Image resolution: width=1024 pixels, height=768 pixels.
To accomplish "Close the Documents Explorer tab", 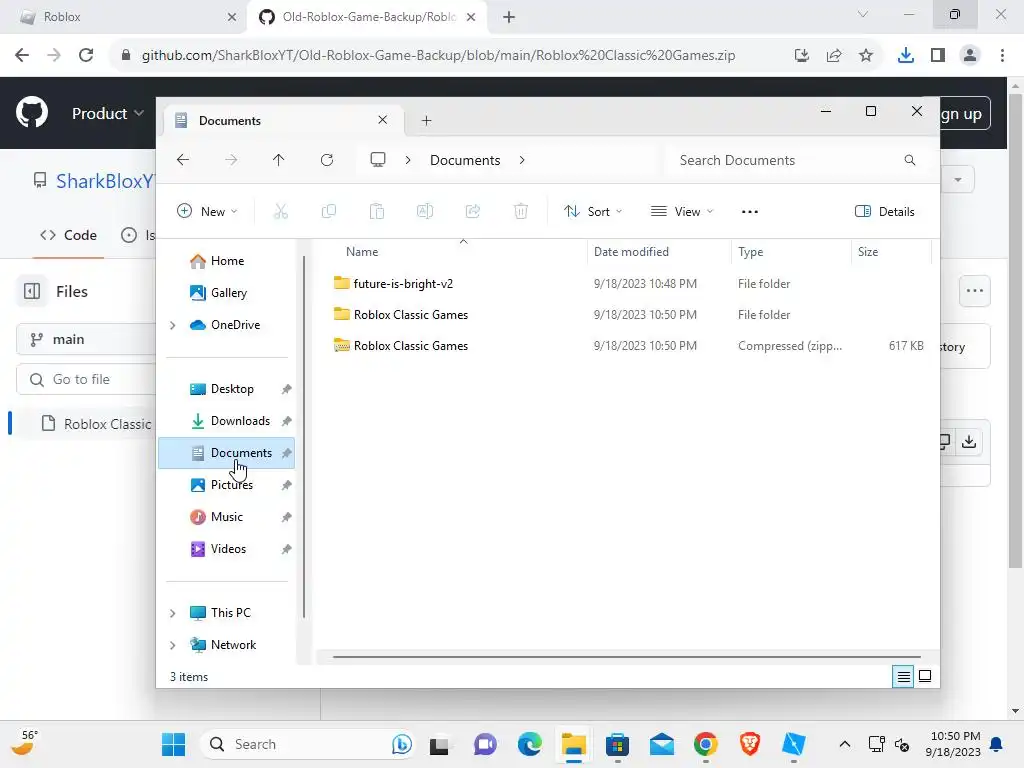I will (383, 120).
